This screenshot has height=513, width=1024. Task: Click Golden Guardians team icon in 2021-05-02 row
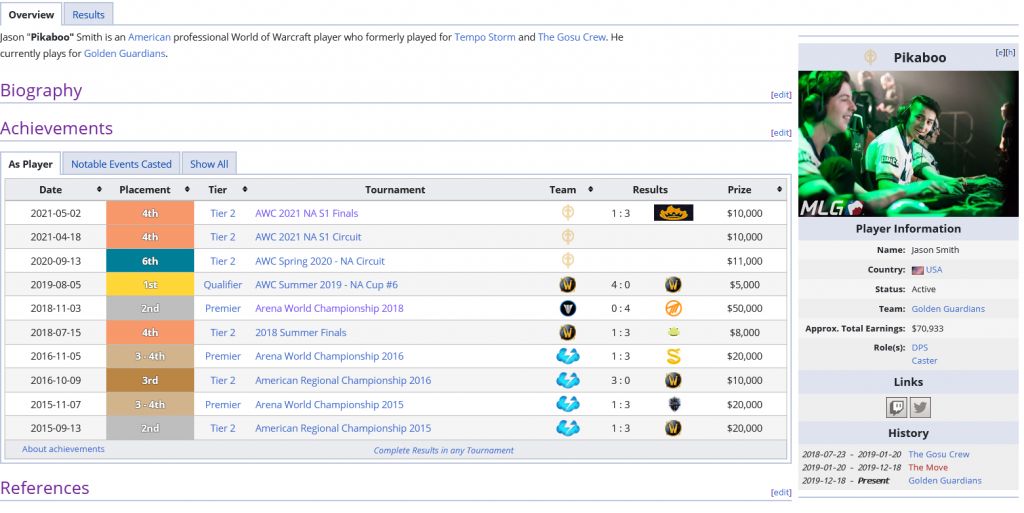point(567,213)
